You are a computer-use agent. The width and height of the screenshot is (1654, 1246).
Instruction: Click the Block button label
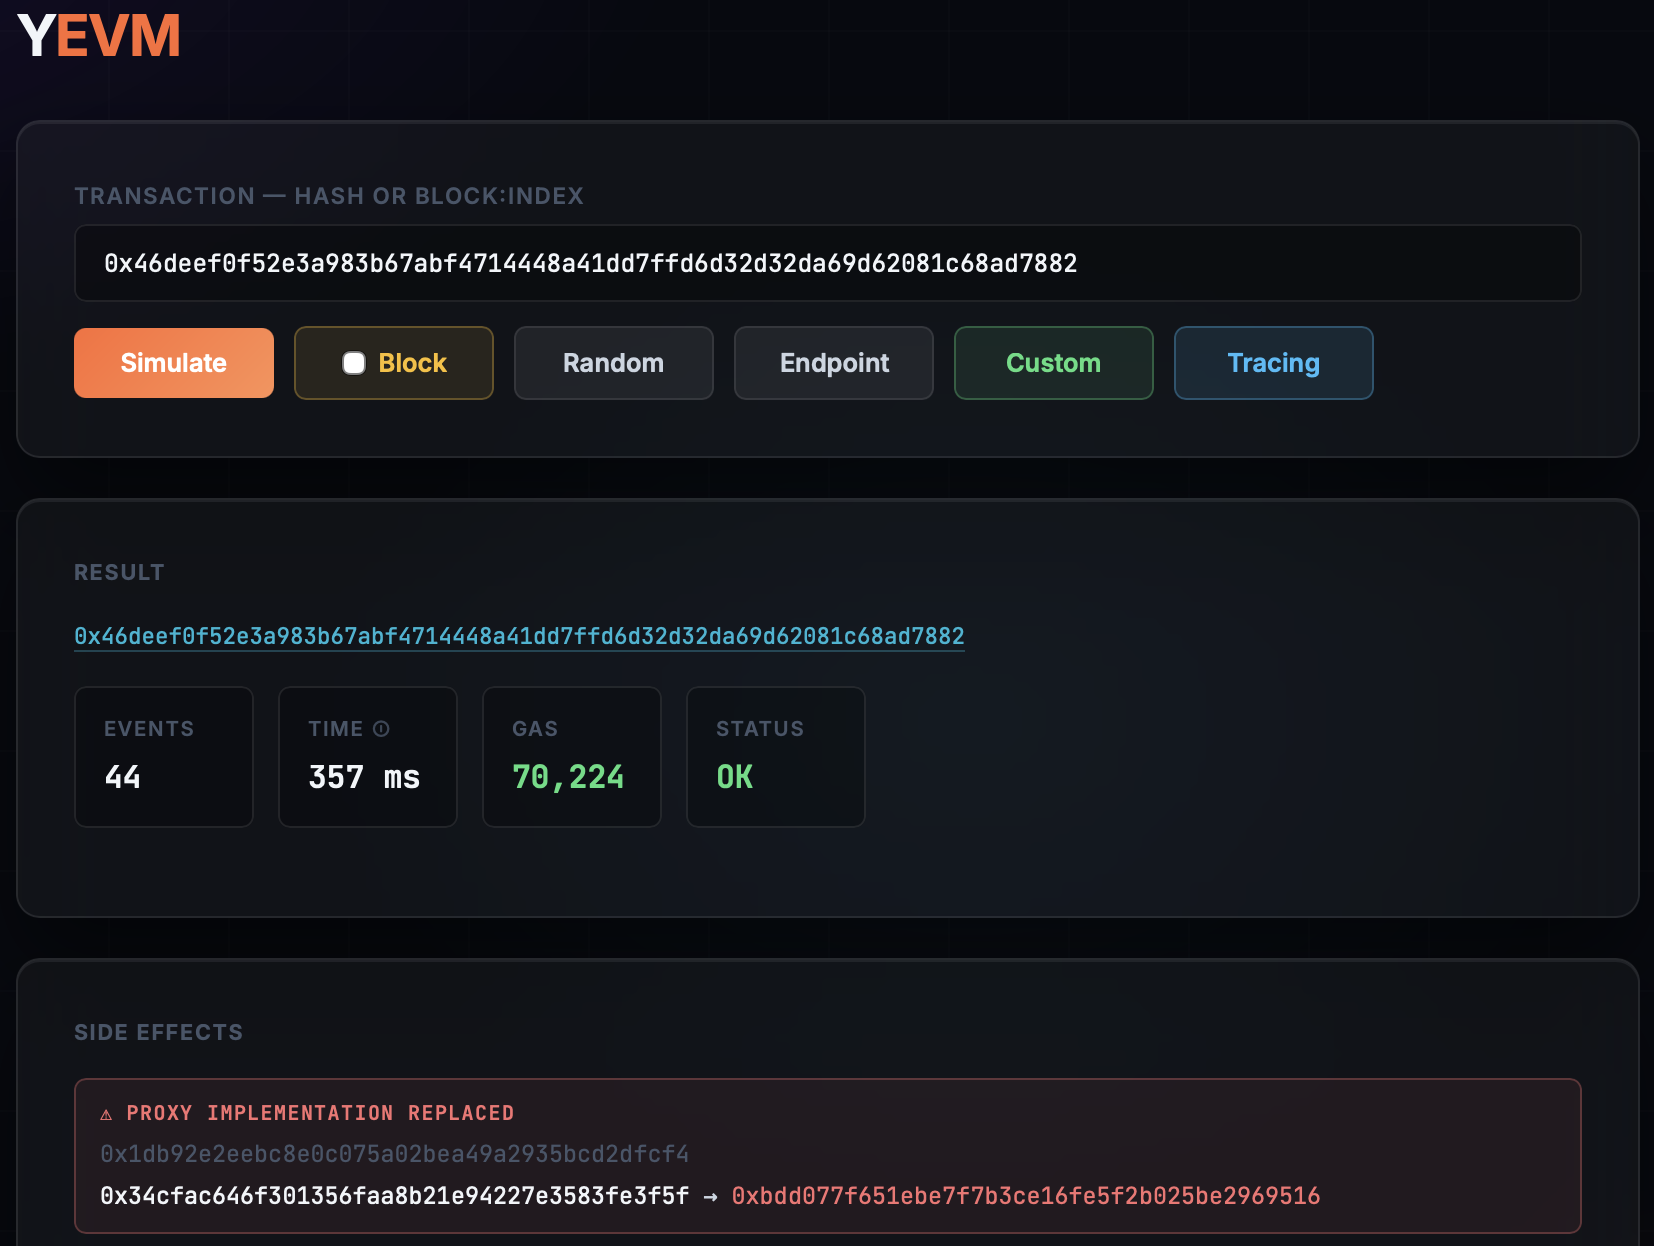click(413, 363)
